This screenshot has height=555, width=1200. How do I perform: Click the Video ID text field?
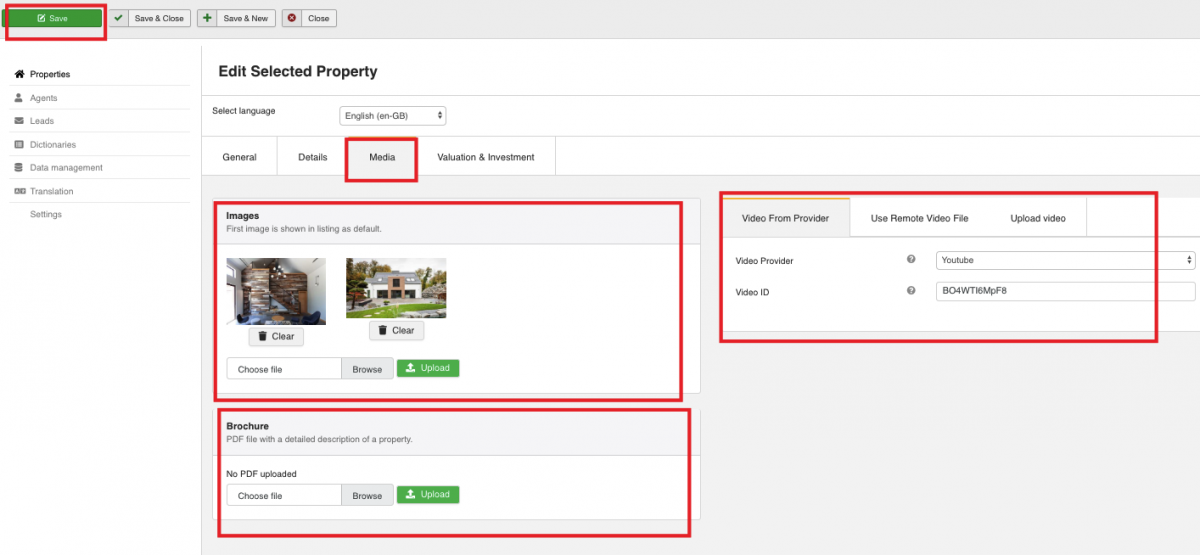click(1065, 291)
